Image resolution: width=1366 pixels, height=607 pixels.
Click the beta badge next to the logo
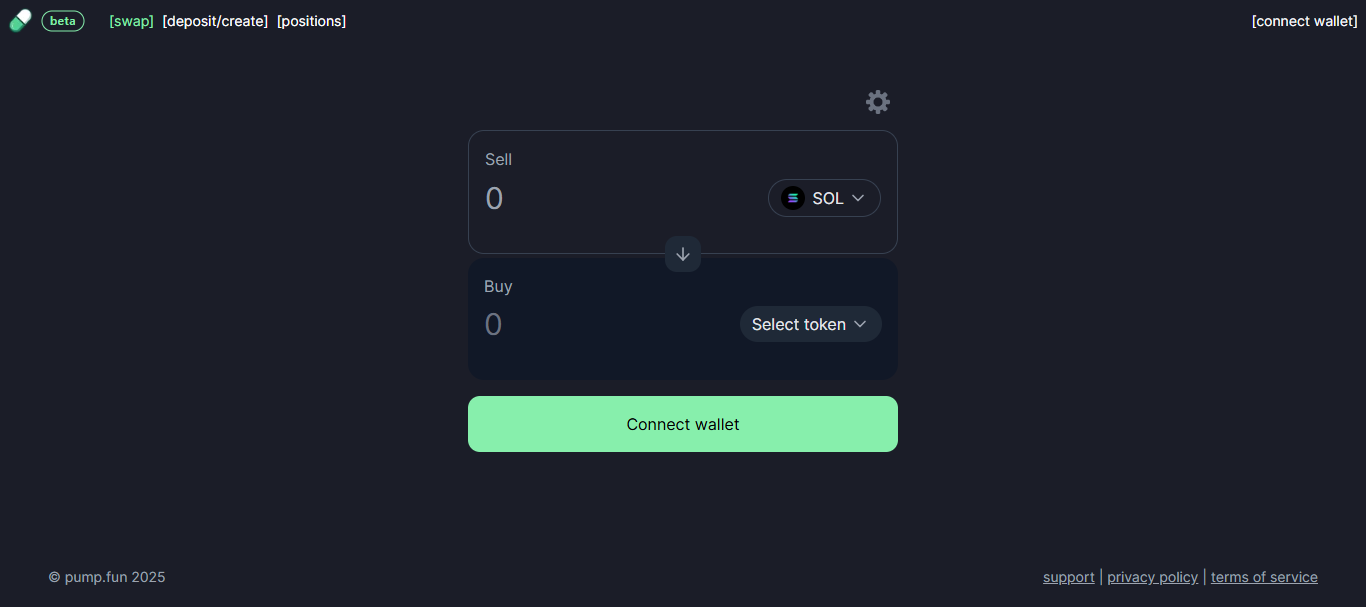tap(62, 20)
